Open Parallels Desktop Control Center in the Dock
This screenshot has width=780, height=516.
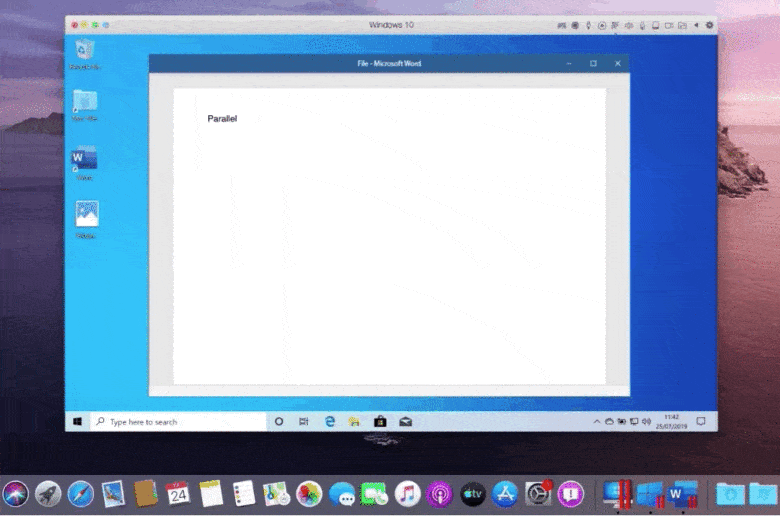(x=617, y=494)
